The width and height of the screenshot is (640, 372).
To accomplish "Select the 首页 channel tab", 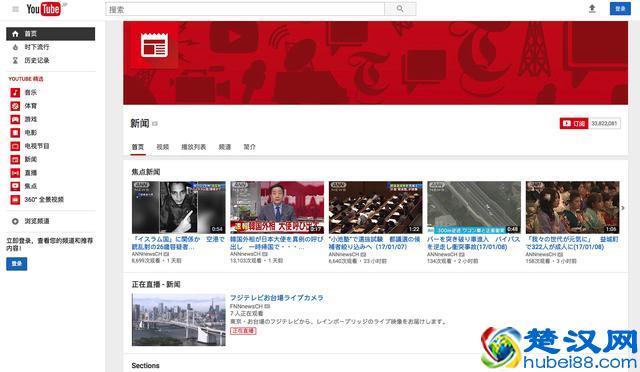I will click(138, 147).
